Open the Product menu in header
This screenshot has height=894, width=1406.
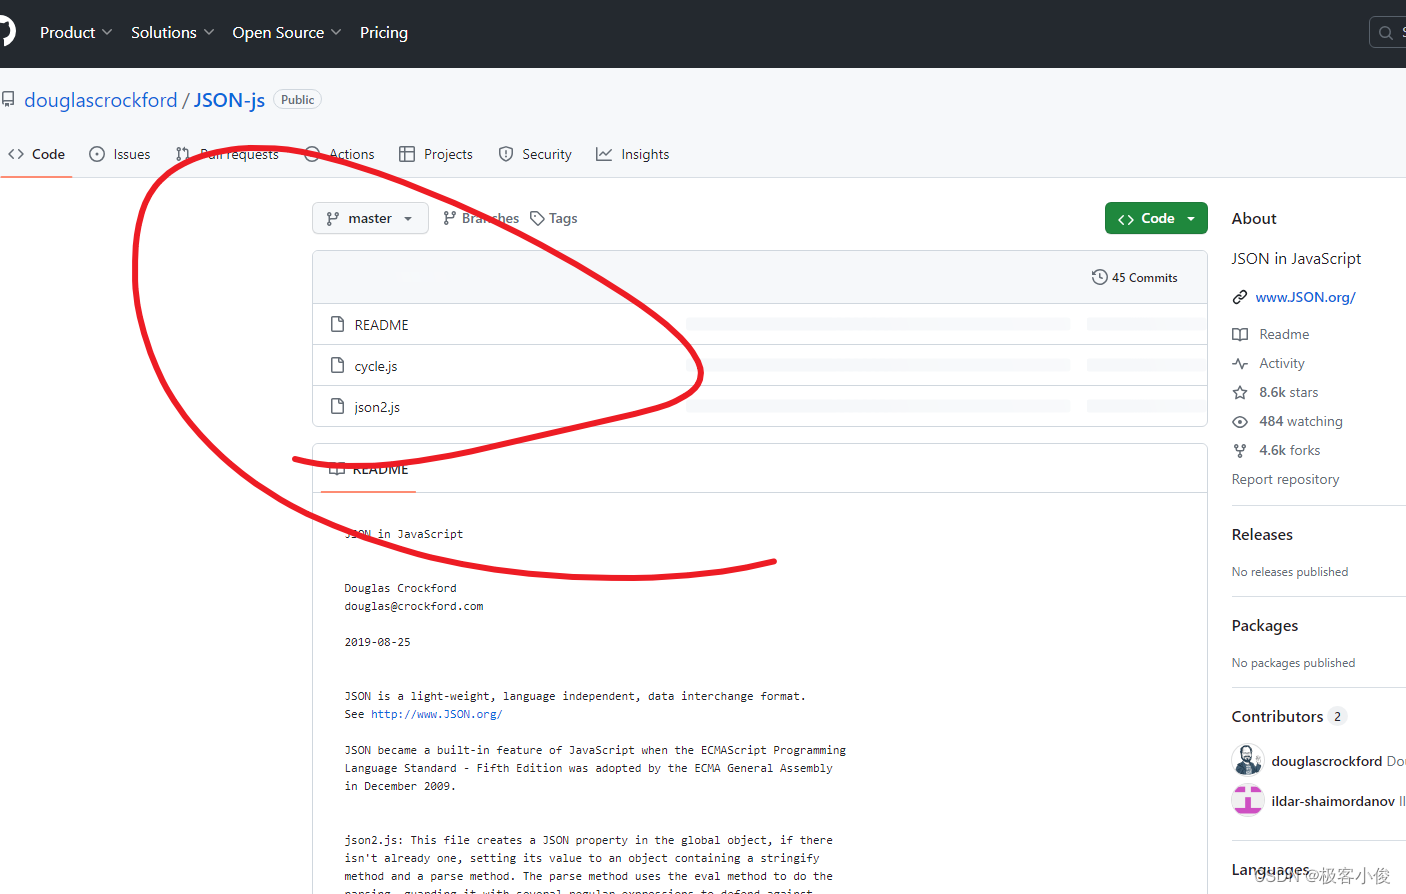point(76,32)
